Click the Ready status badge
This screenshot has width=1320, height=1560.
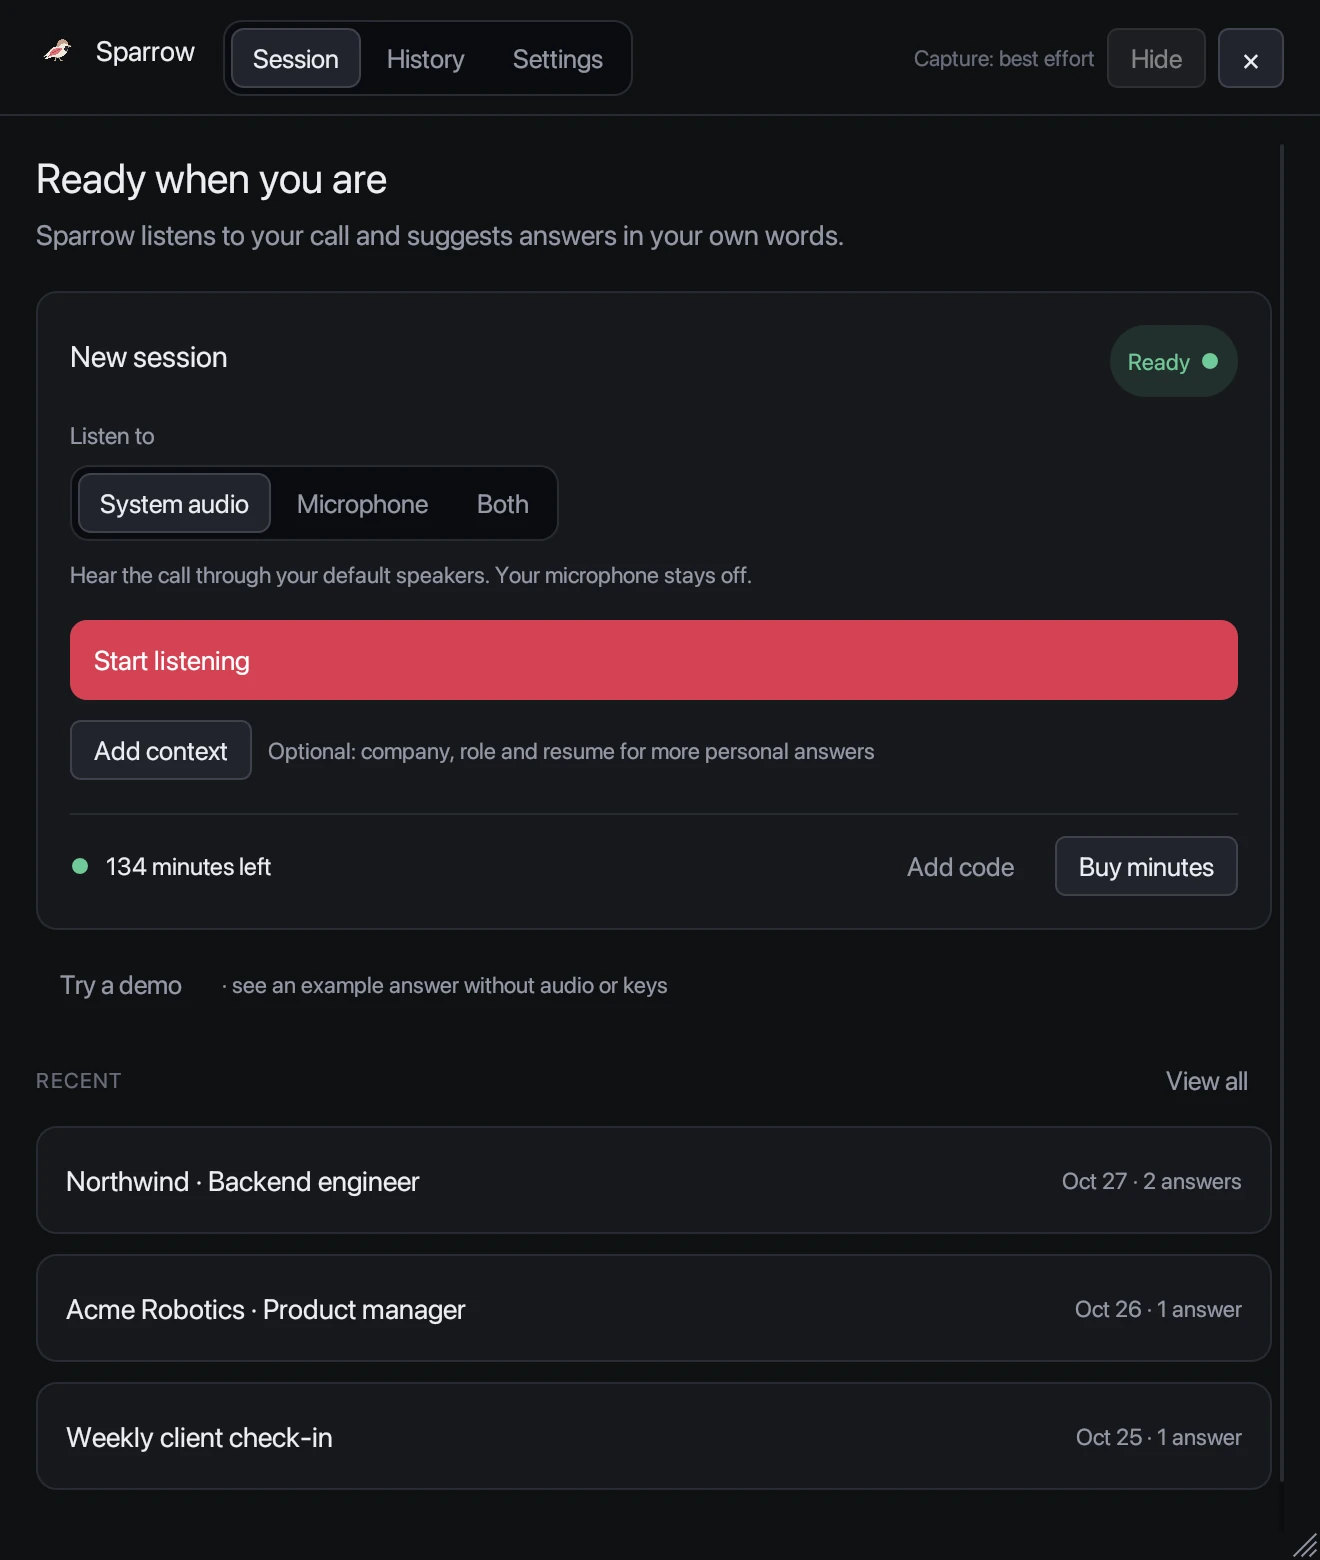click(1173, 362)
